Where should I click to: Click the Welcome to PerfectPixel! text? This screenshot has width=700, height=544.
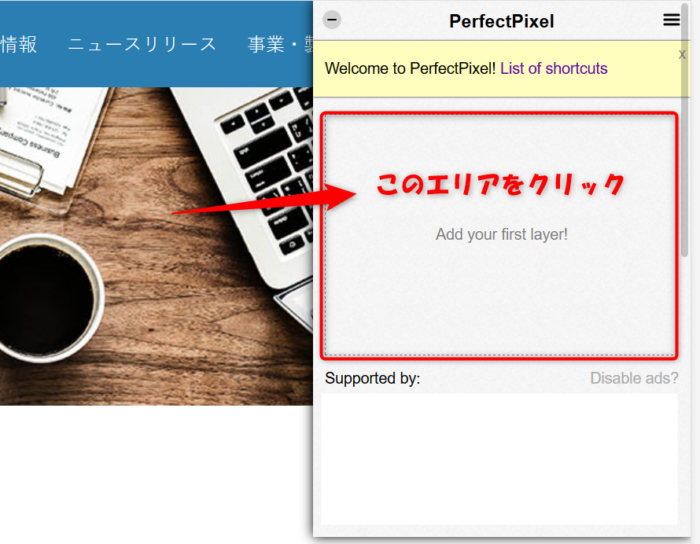click(x=410, y=69)
